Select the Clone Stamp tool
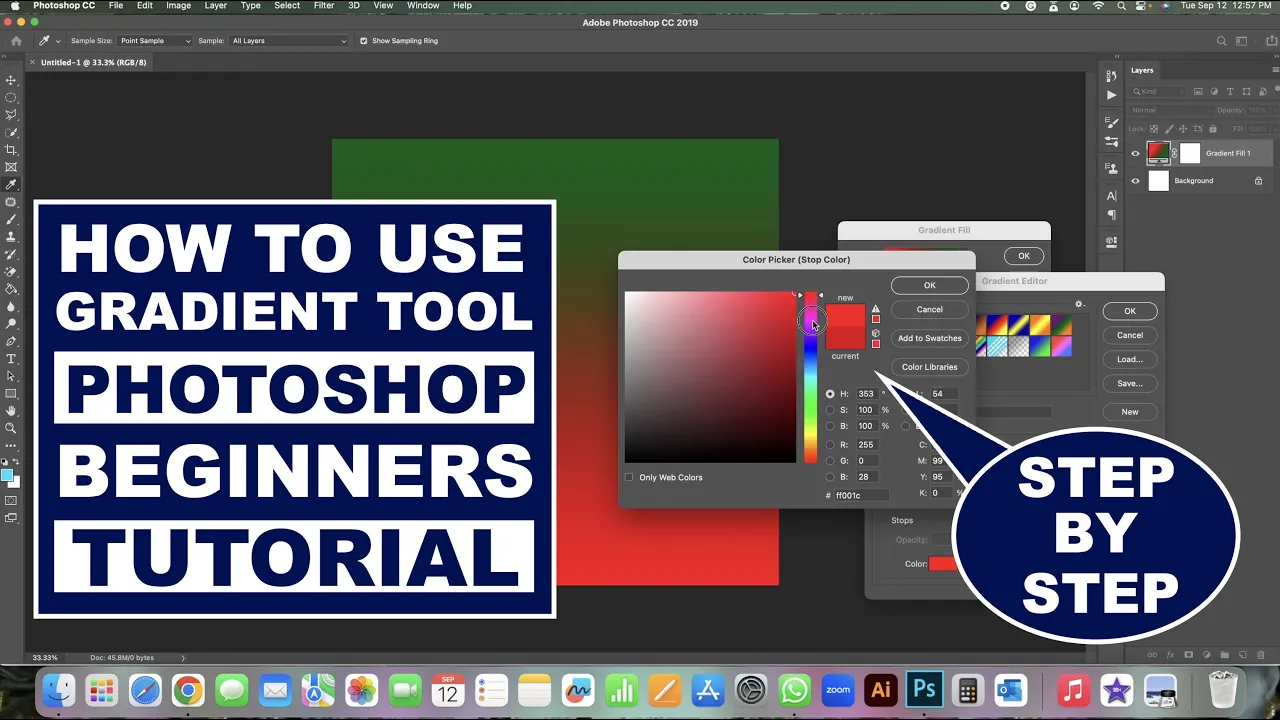Viewport: 1280px width, 720px height. (11, 237)
